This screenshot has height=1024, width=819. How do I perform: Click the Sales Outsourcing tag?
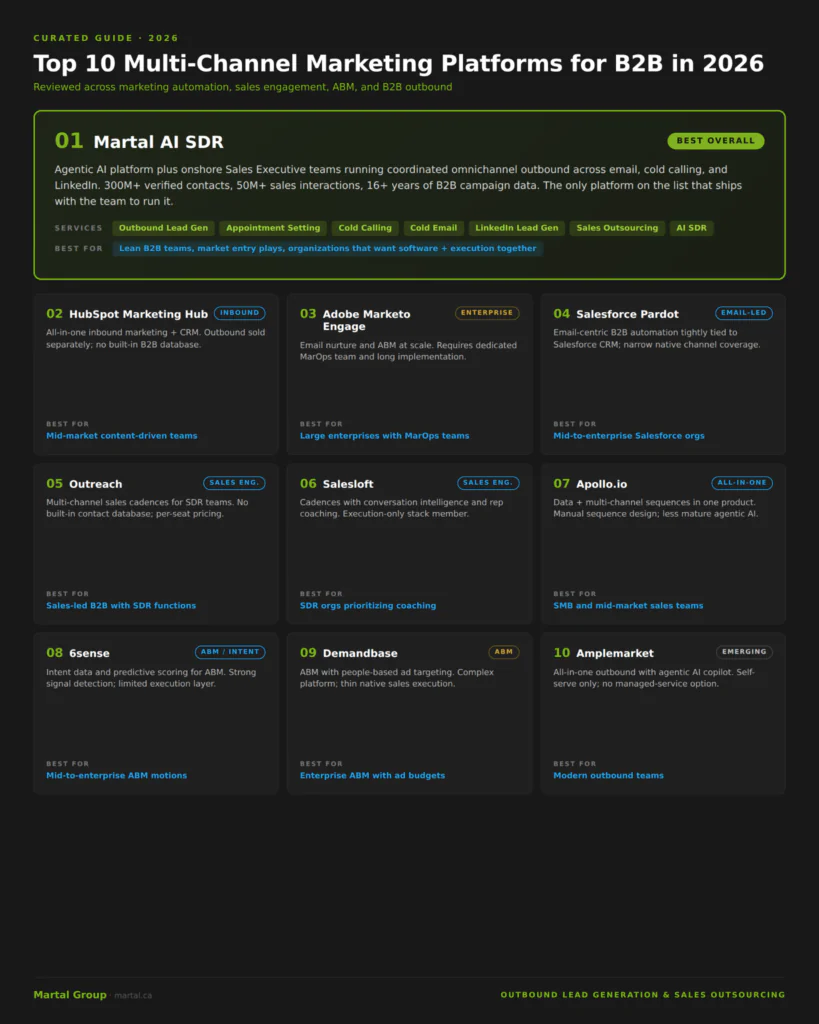pyautogui.click(x=617, y=228)
